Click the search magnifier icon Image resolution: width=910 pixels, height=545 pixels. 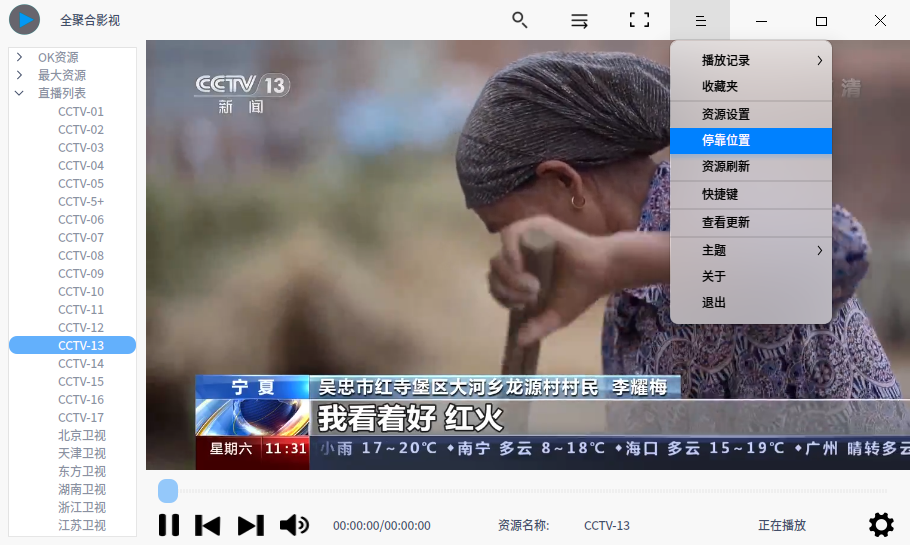519,20
